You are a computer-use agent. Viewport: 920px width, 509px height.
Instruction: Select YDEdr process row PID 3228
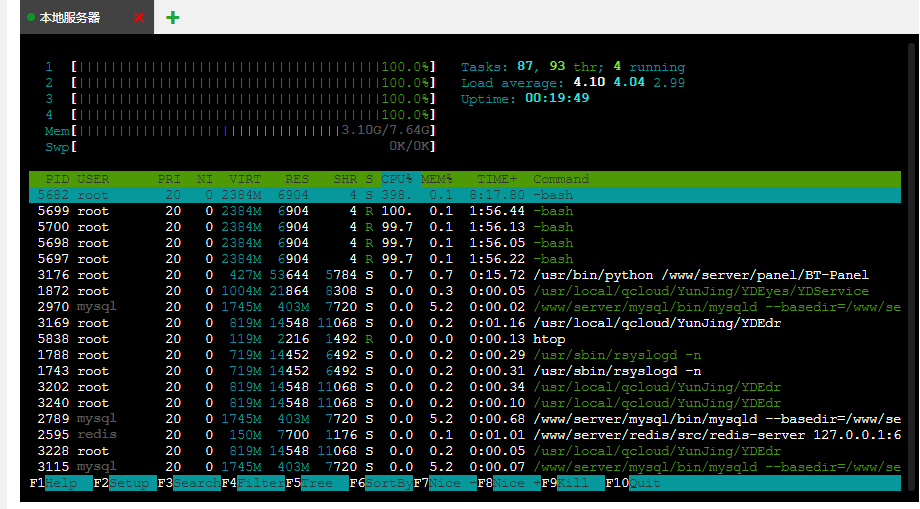click(x=465, y=451)
